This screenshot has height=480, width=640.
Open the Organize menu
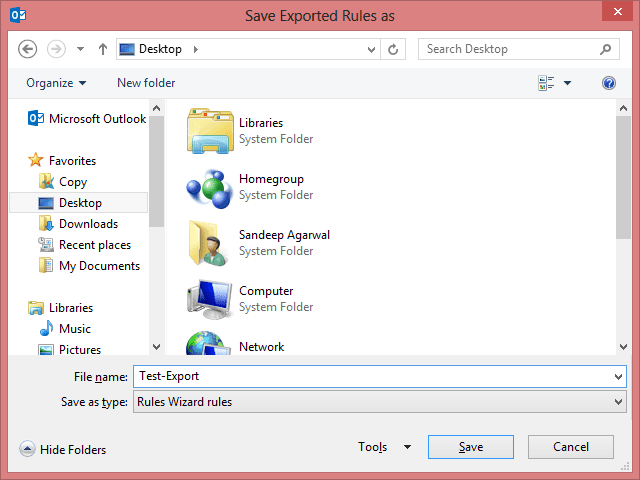tap(56, 83)
